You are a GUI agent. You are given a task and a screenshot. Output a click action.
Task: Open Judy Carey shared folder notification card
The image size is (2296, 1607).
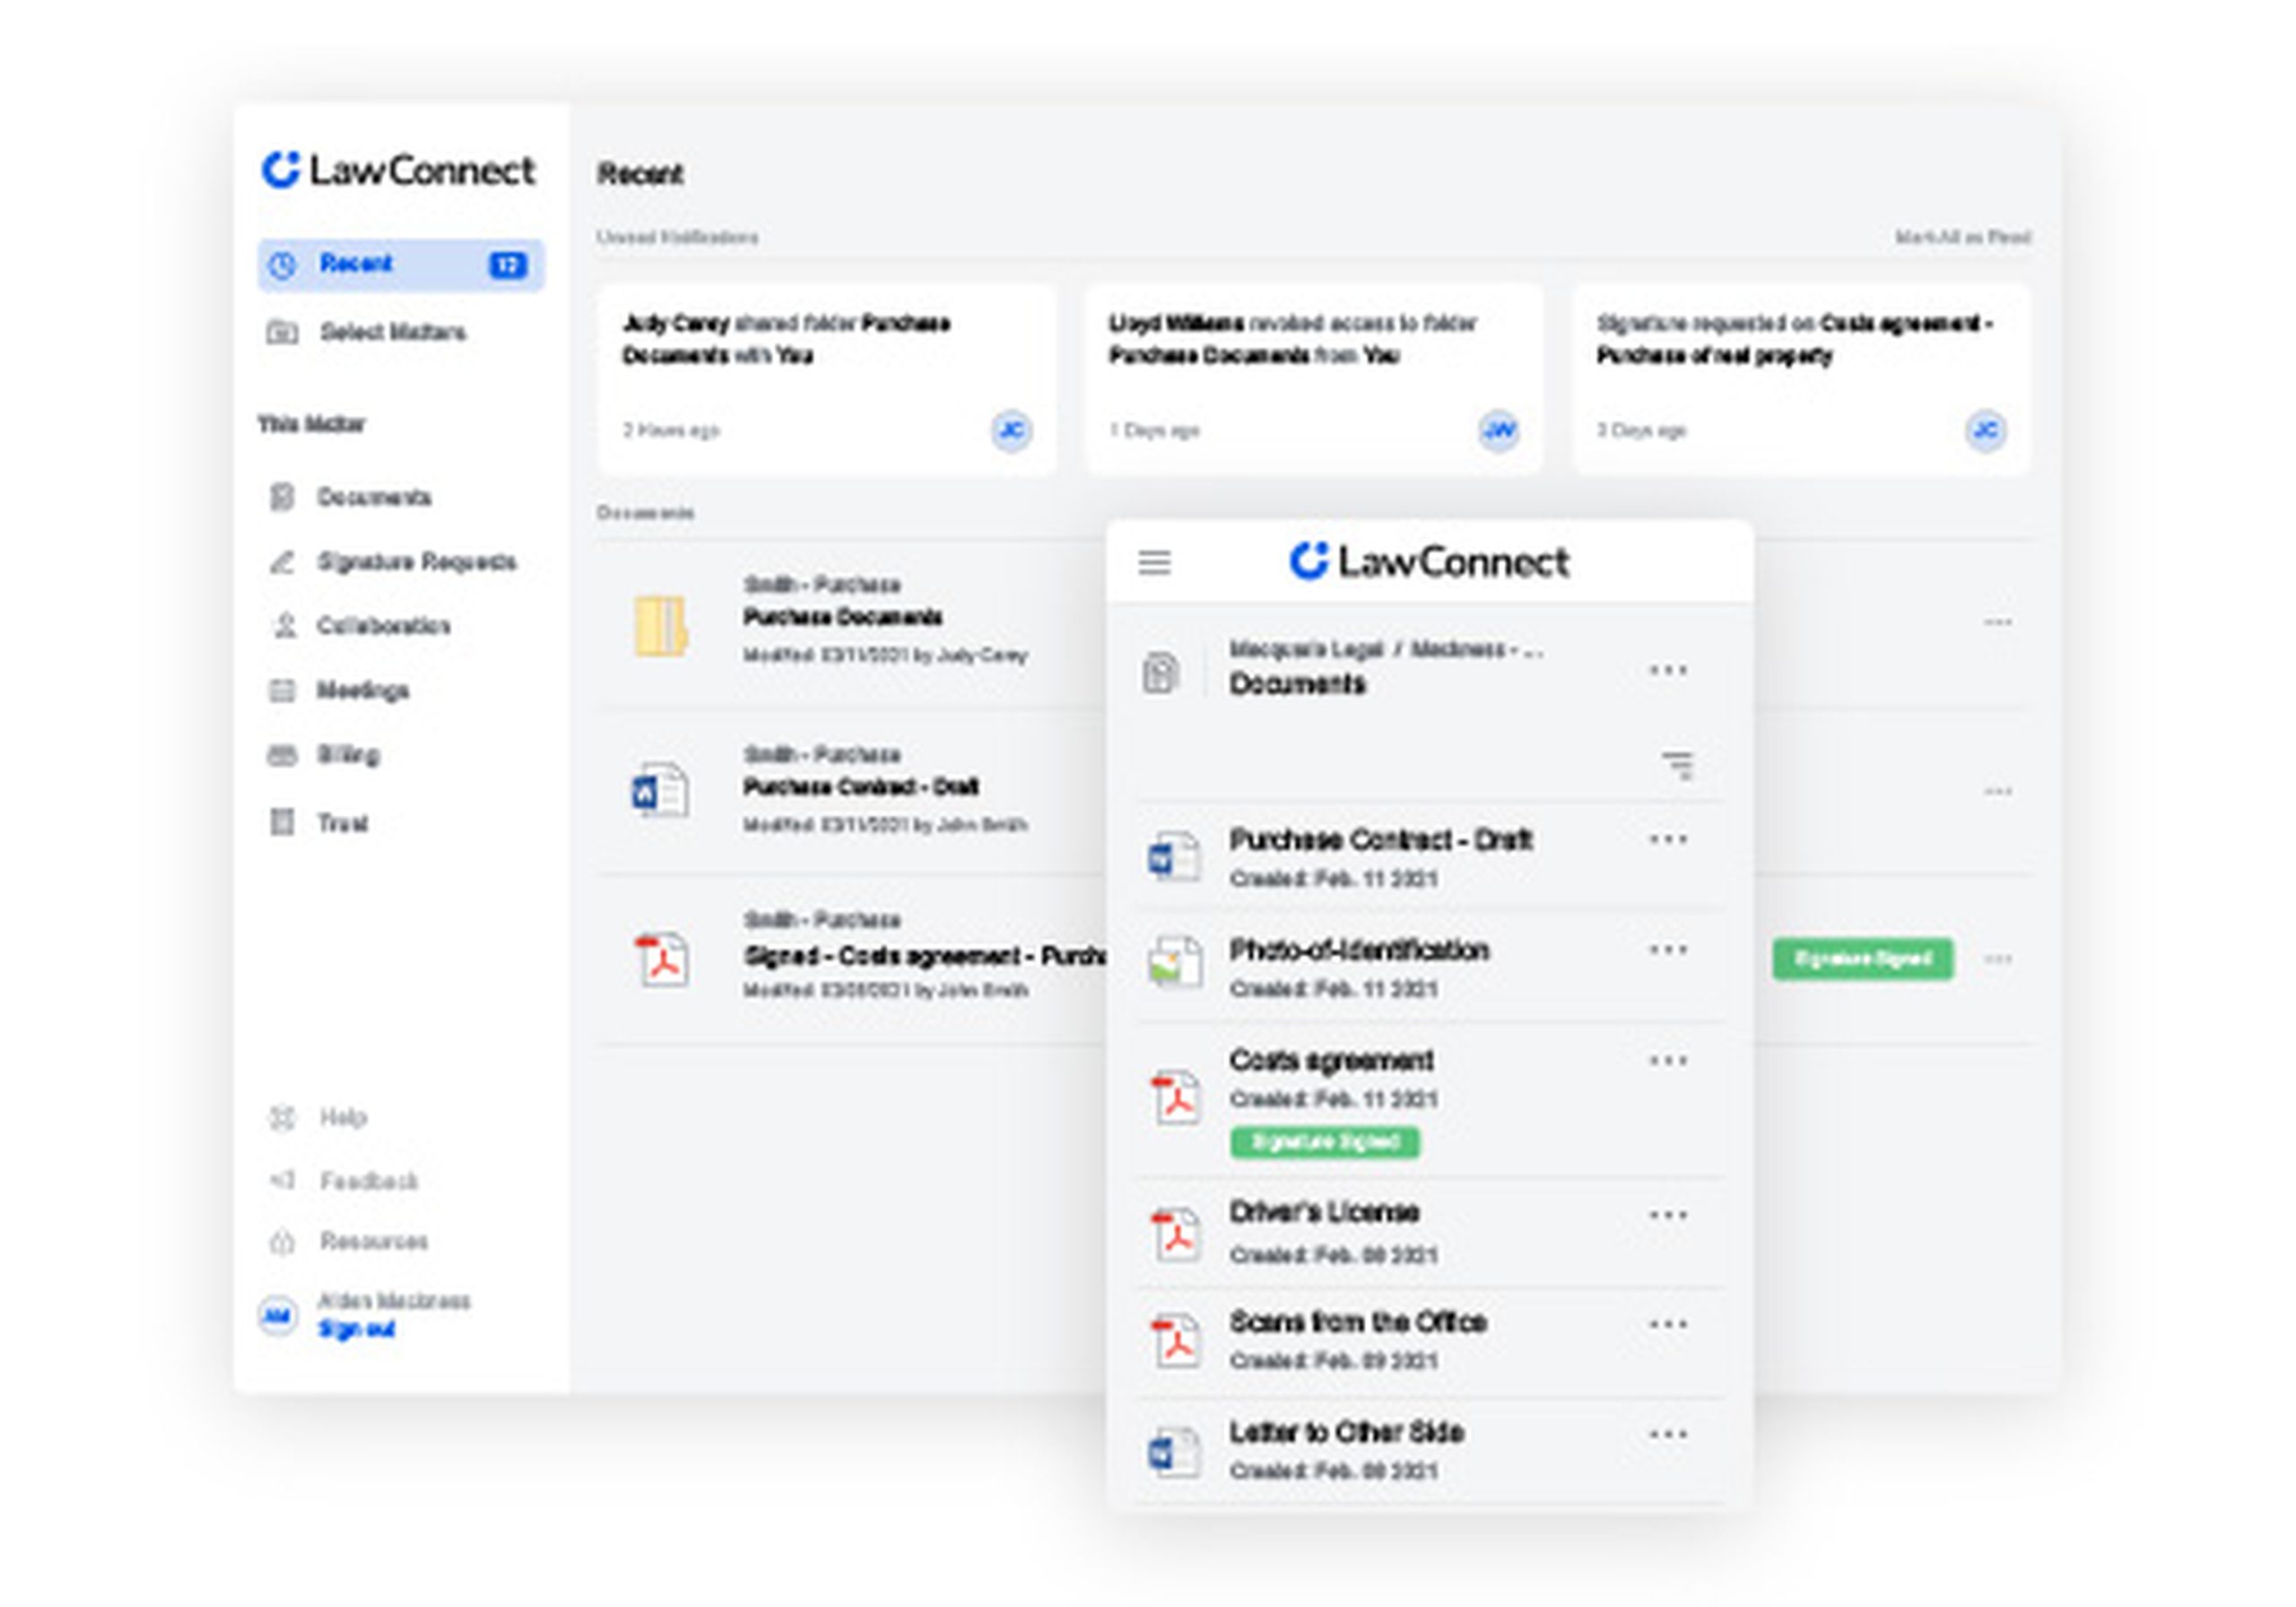tap(826, 379)
